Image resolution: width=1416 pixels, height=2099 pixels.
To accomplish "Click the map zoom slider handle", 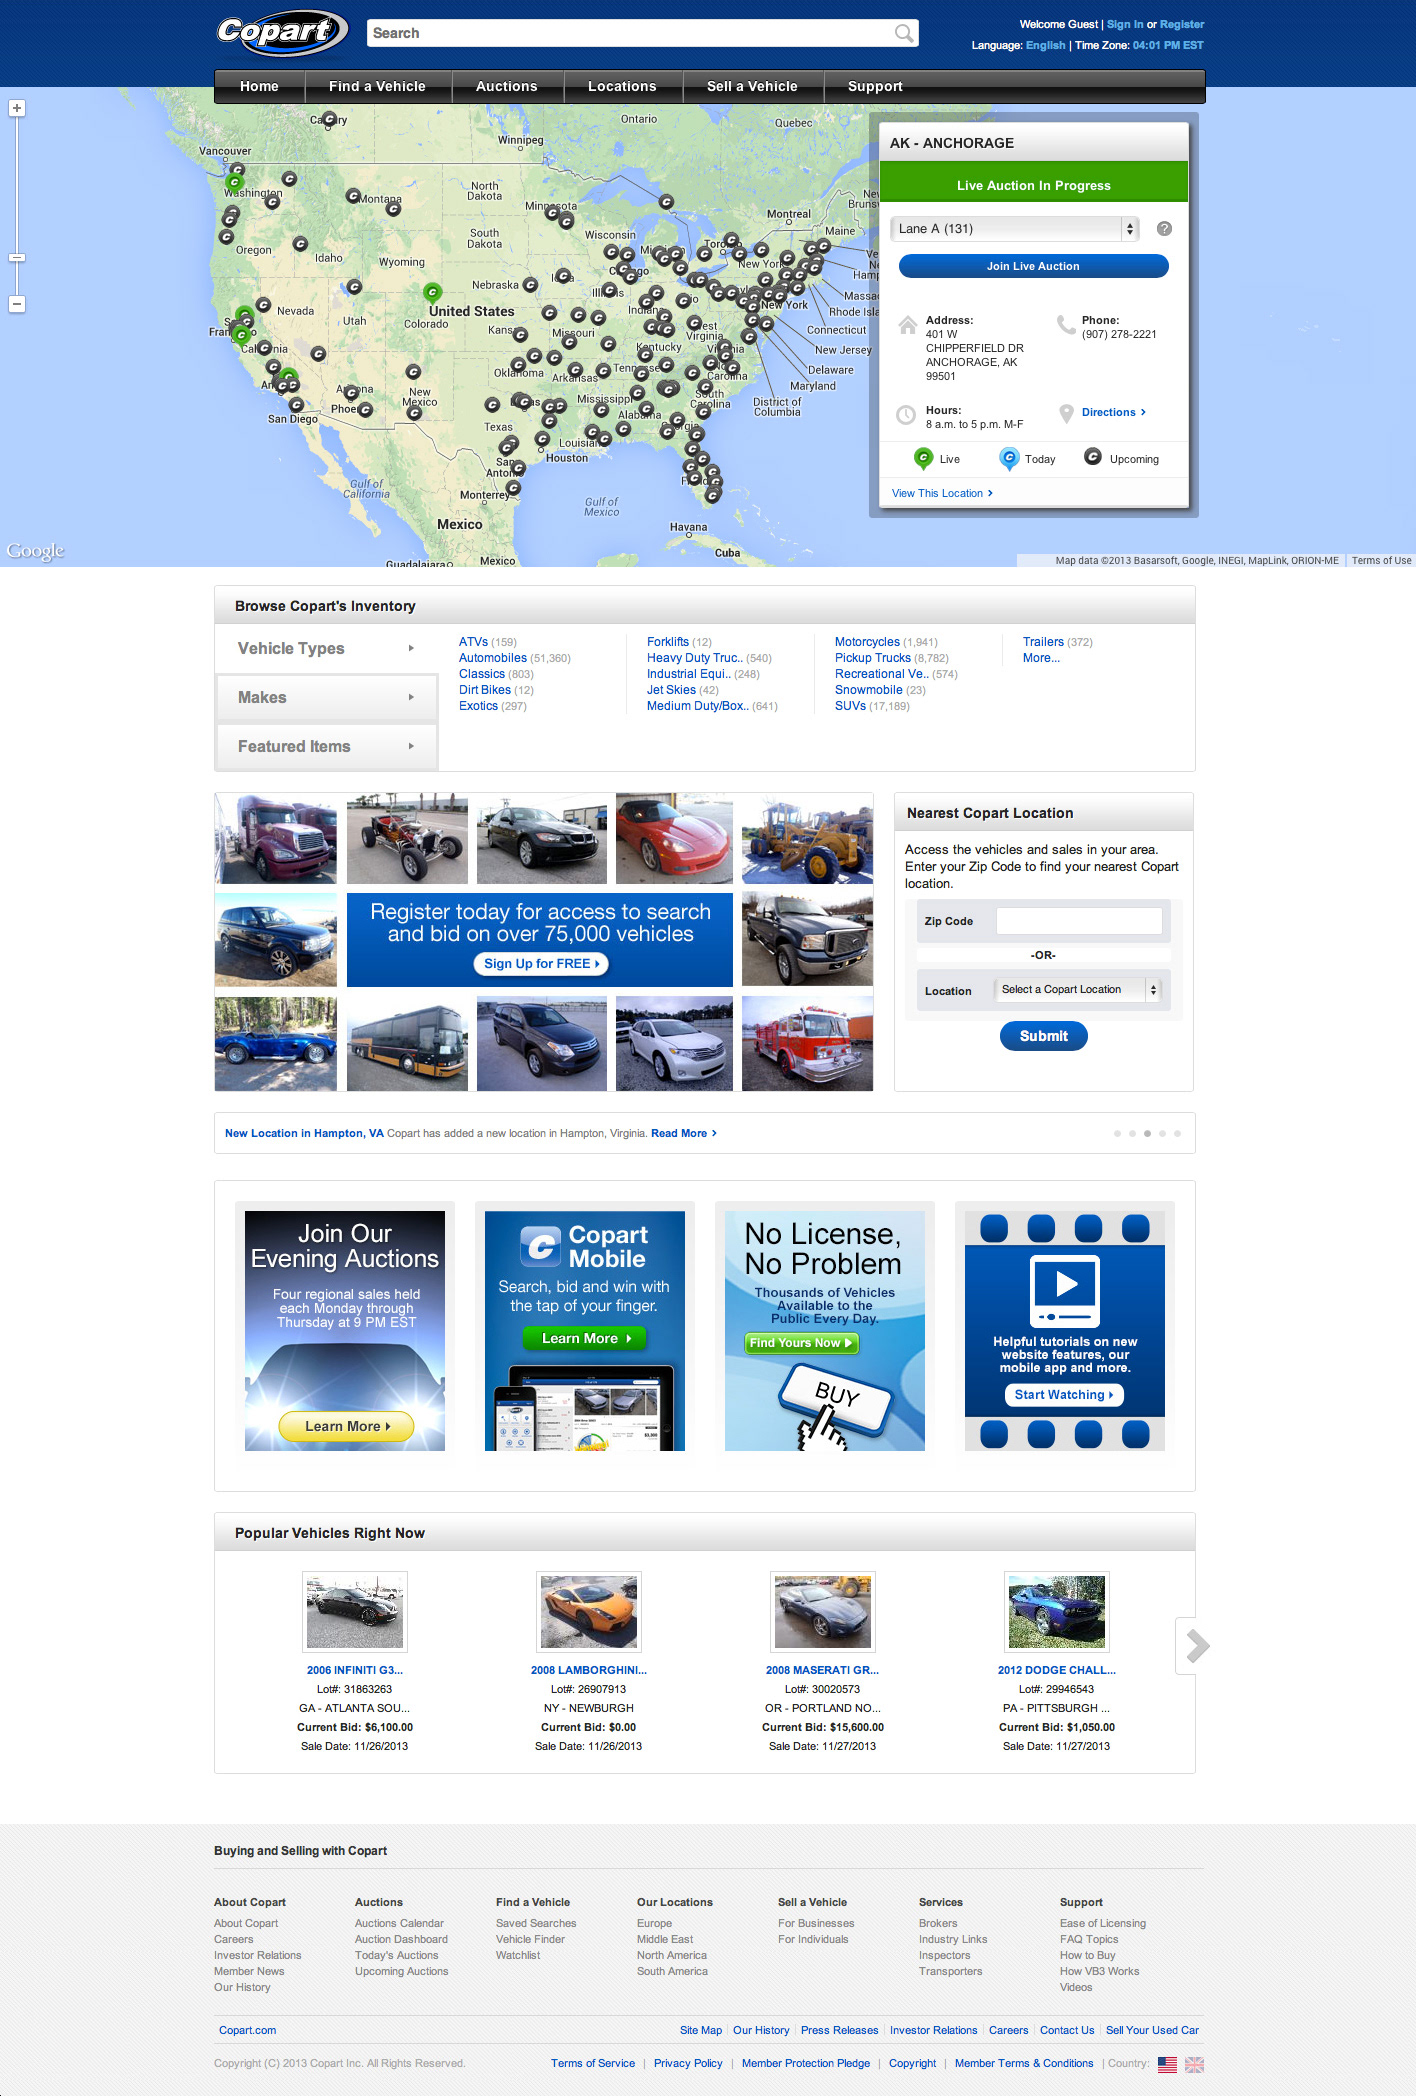I will 17,258.
